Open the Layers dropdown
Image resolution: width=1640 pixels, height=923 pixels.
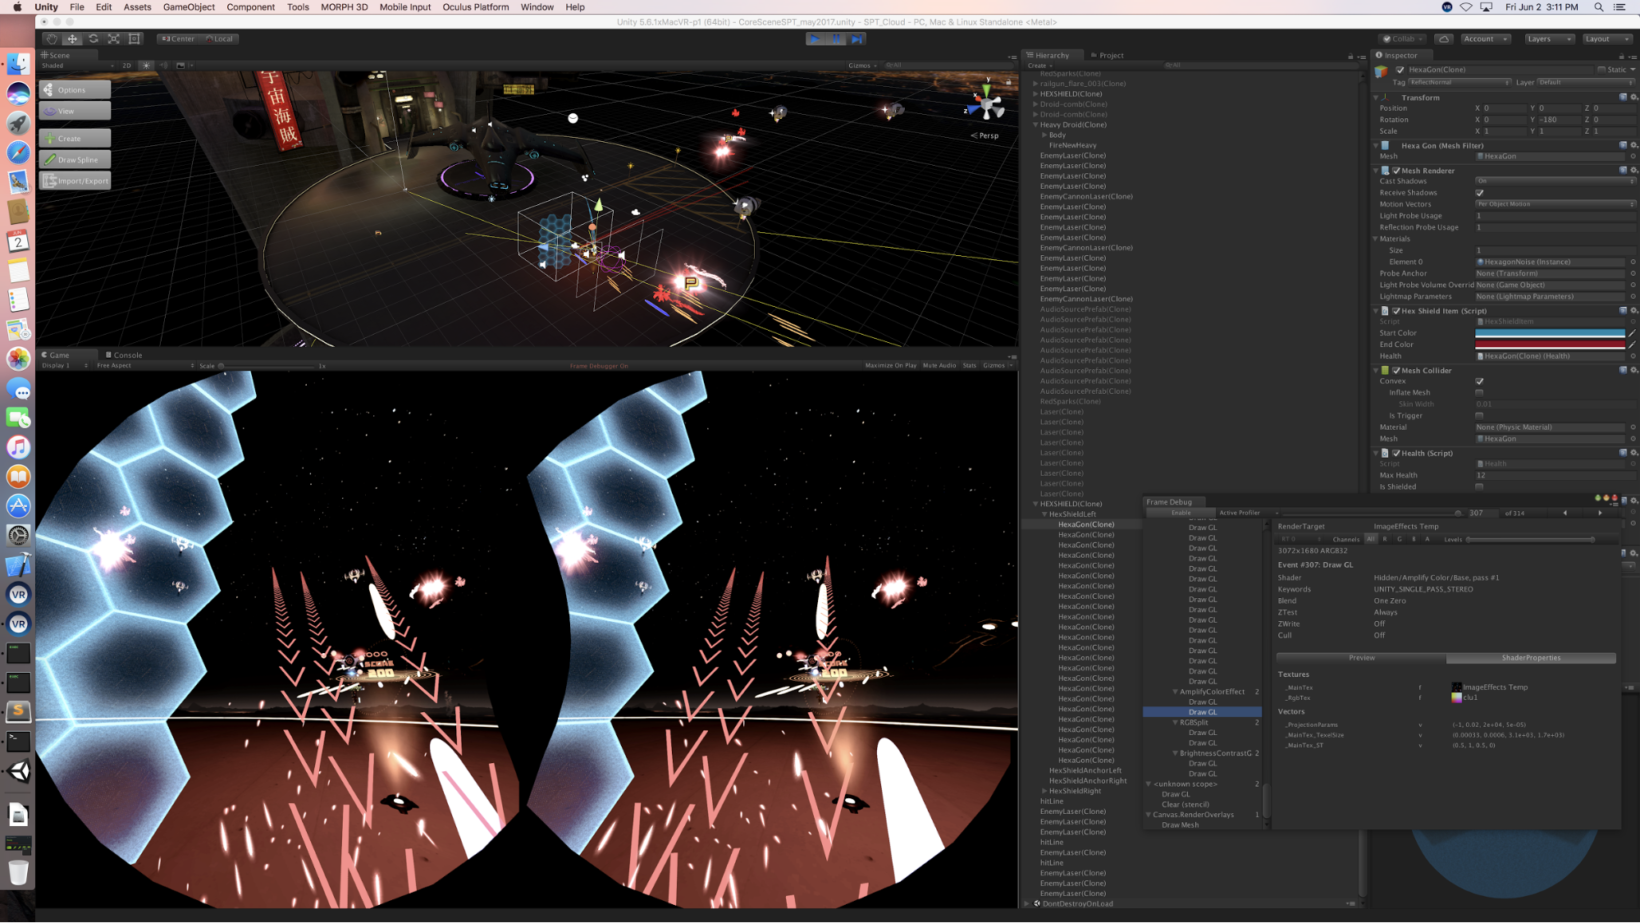tap(1549, 39)
